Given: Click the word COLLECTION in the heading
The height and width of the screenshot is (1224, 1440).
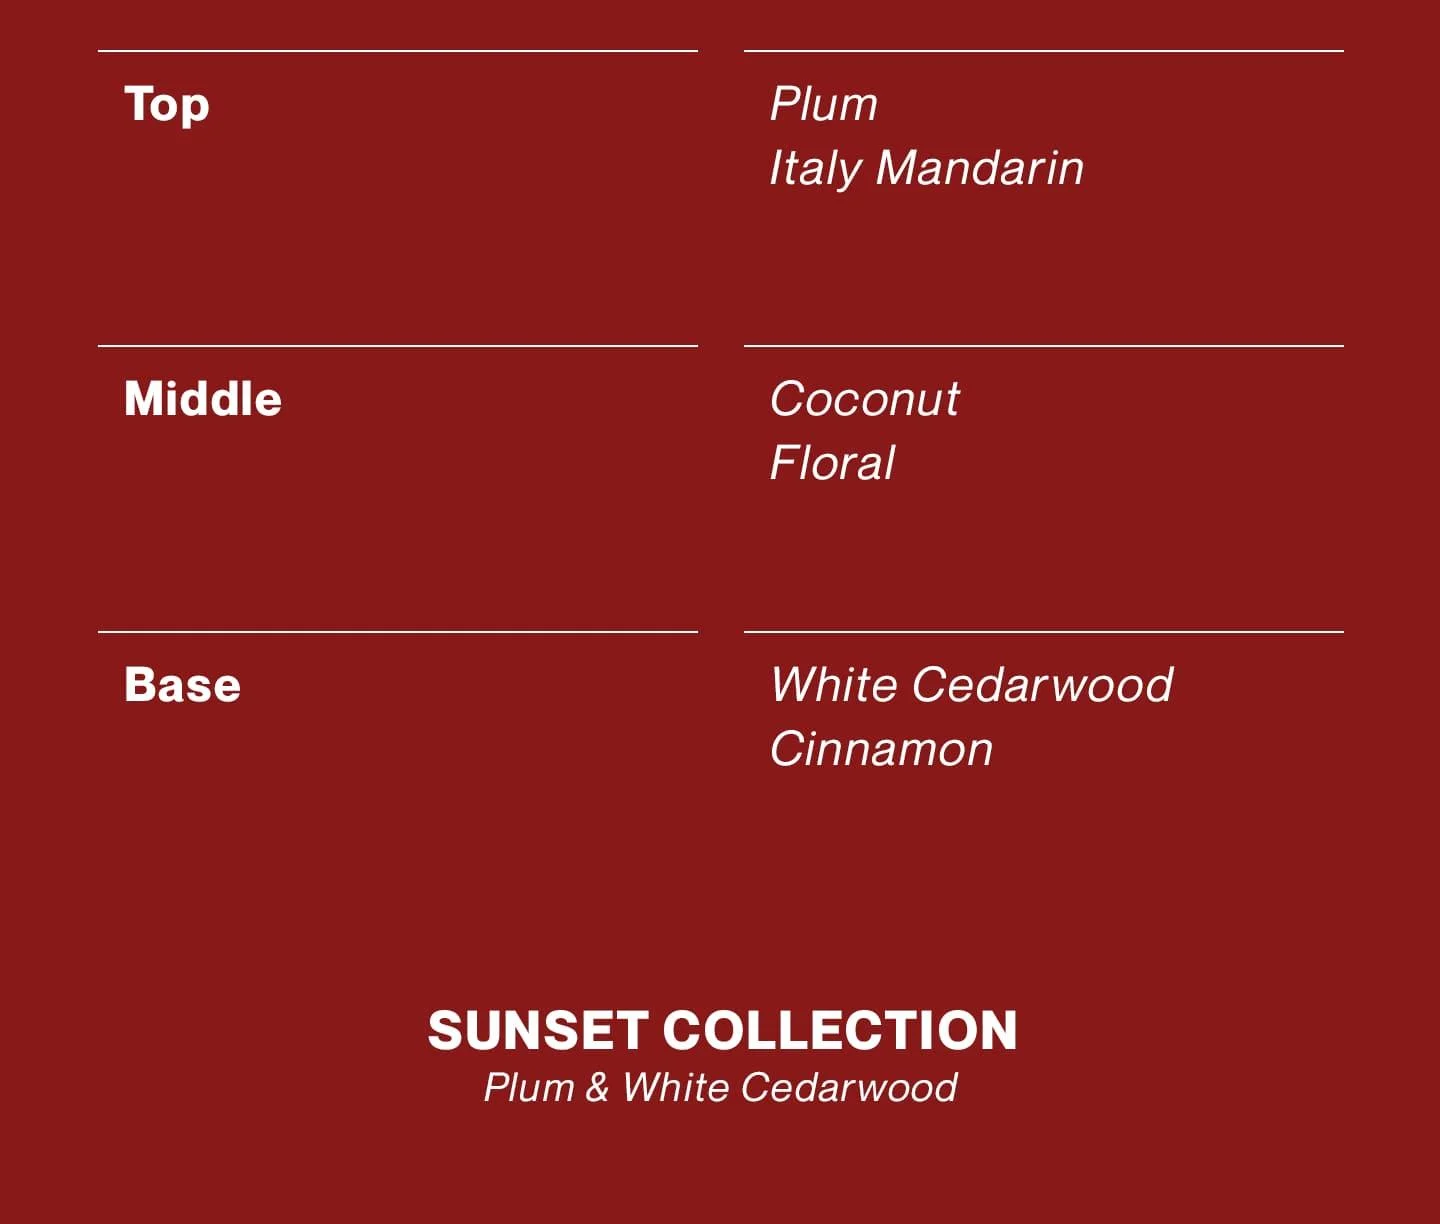Looking at the screenshot, I should pyautogui.click(x=840, y=1030).
